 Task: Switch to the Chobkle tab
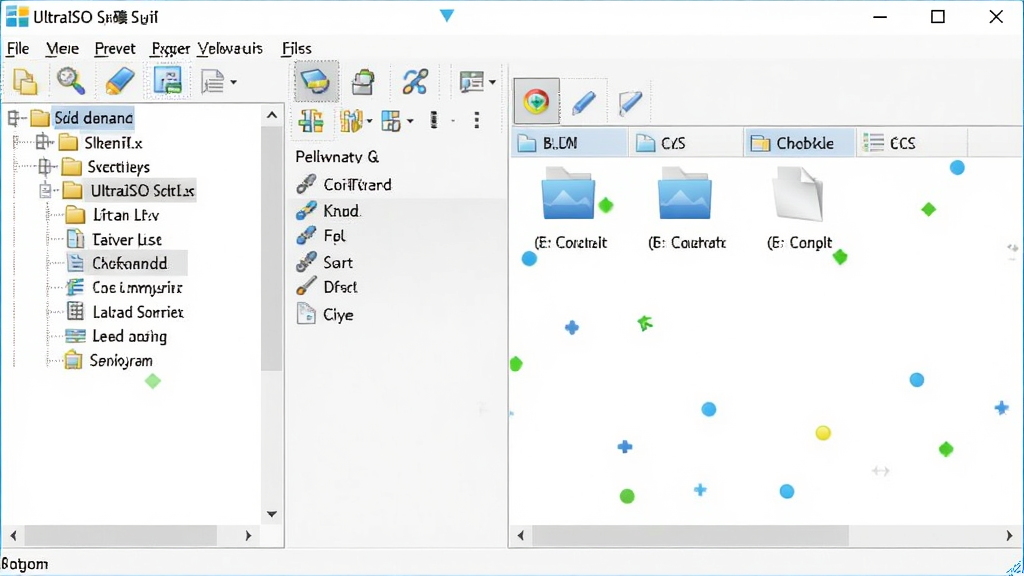[x=799, y=143]
